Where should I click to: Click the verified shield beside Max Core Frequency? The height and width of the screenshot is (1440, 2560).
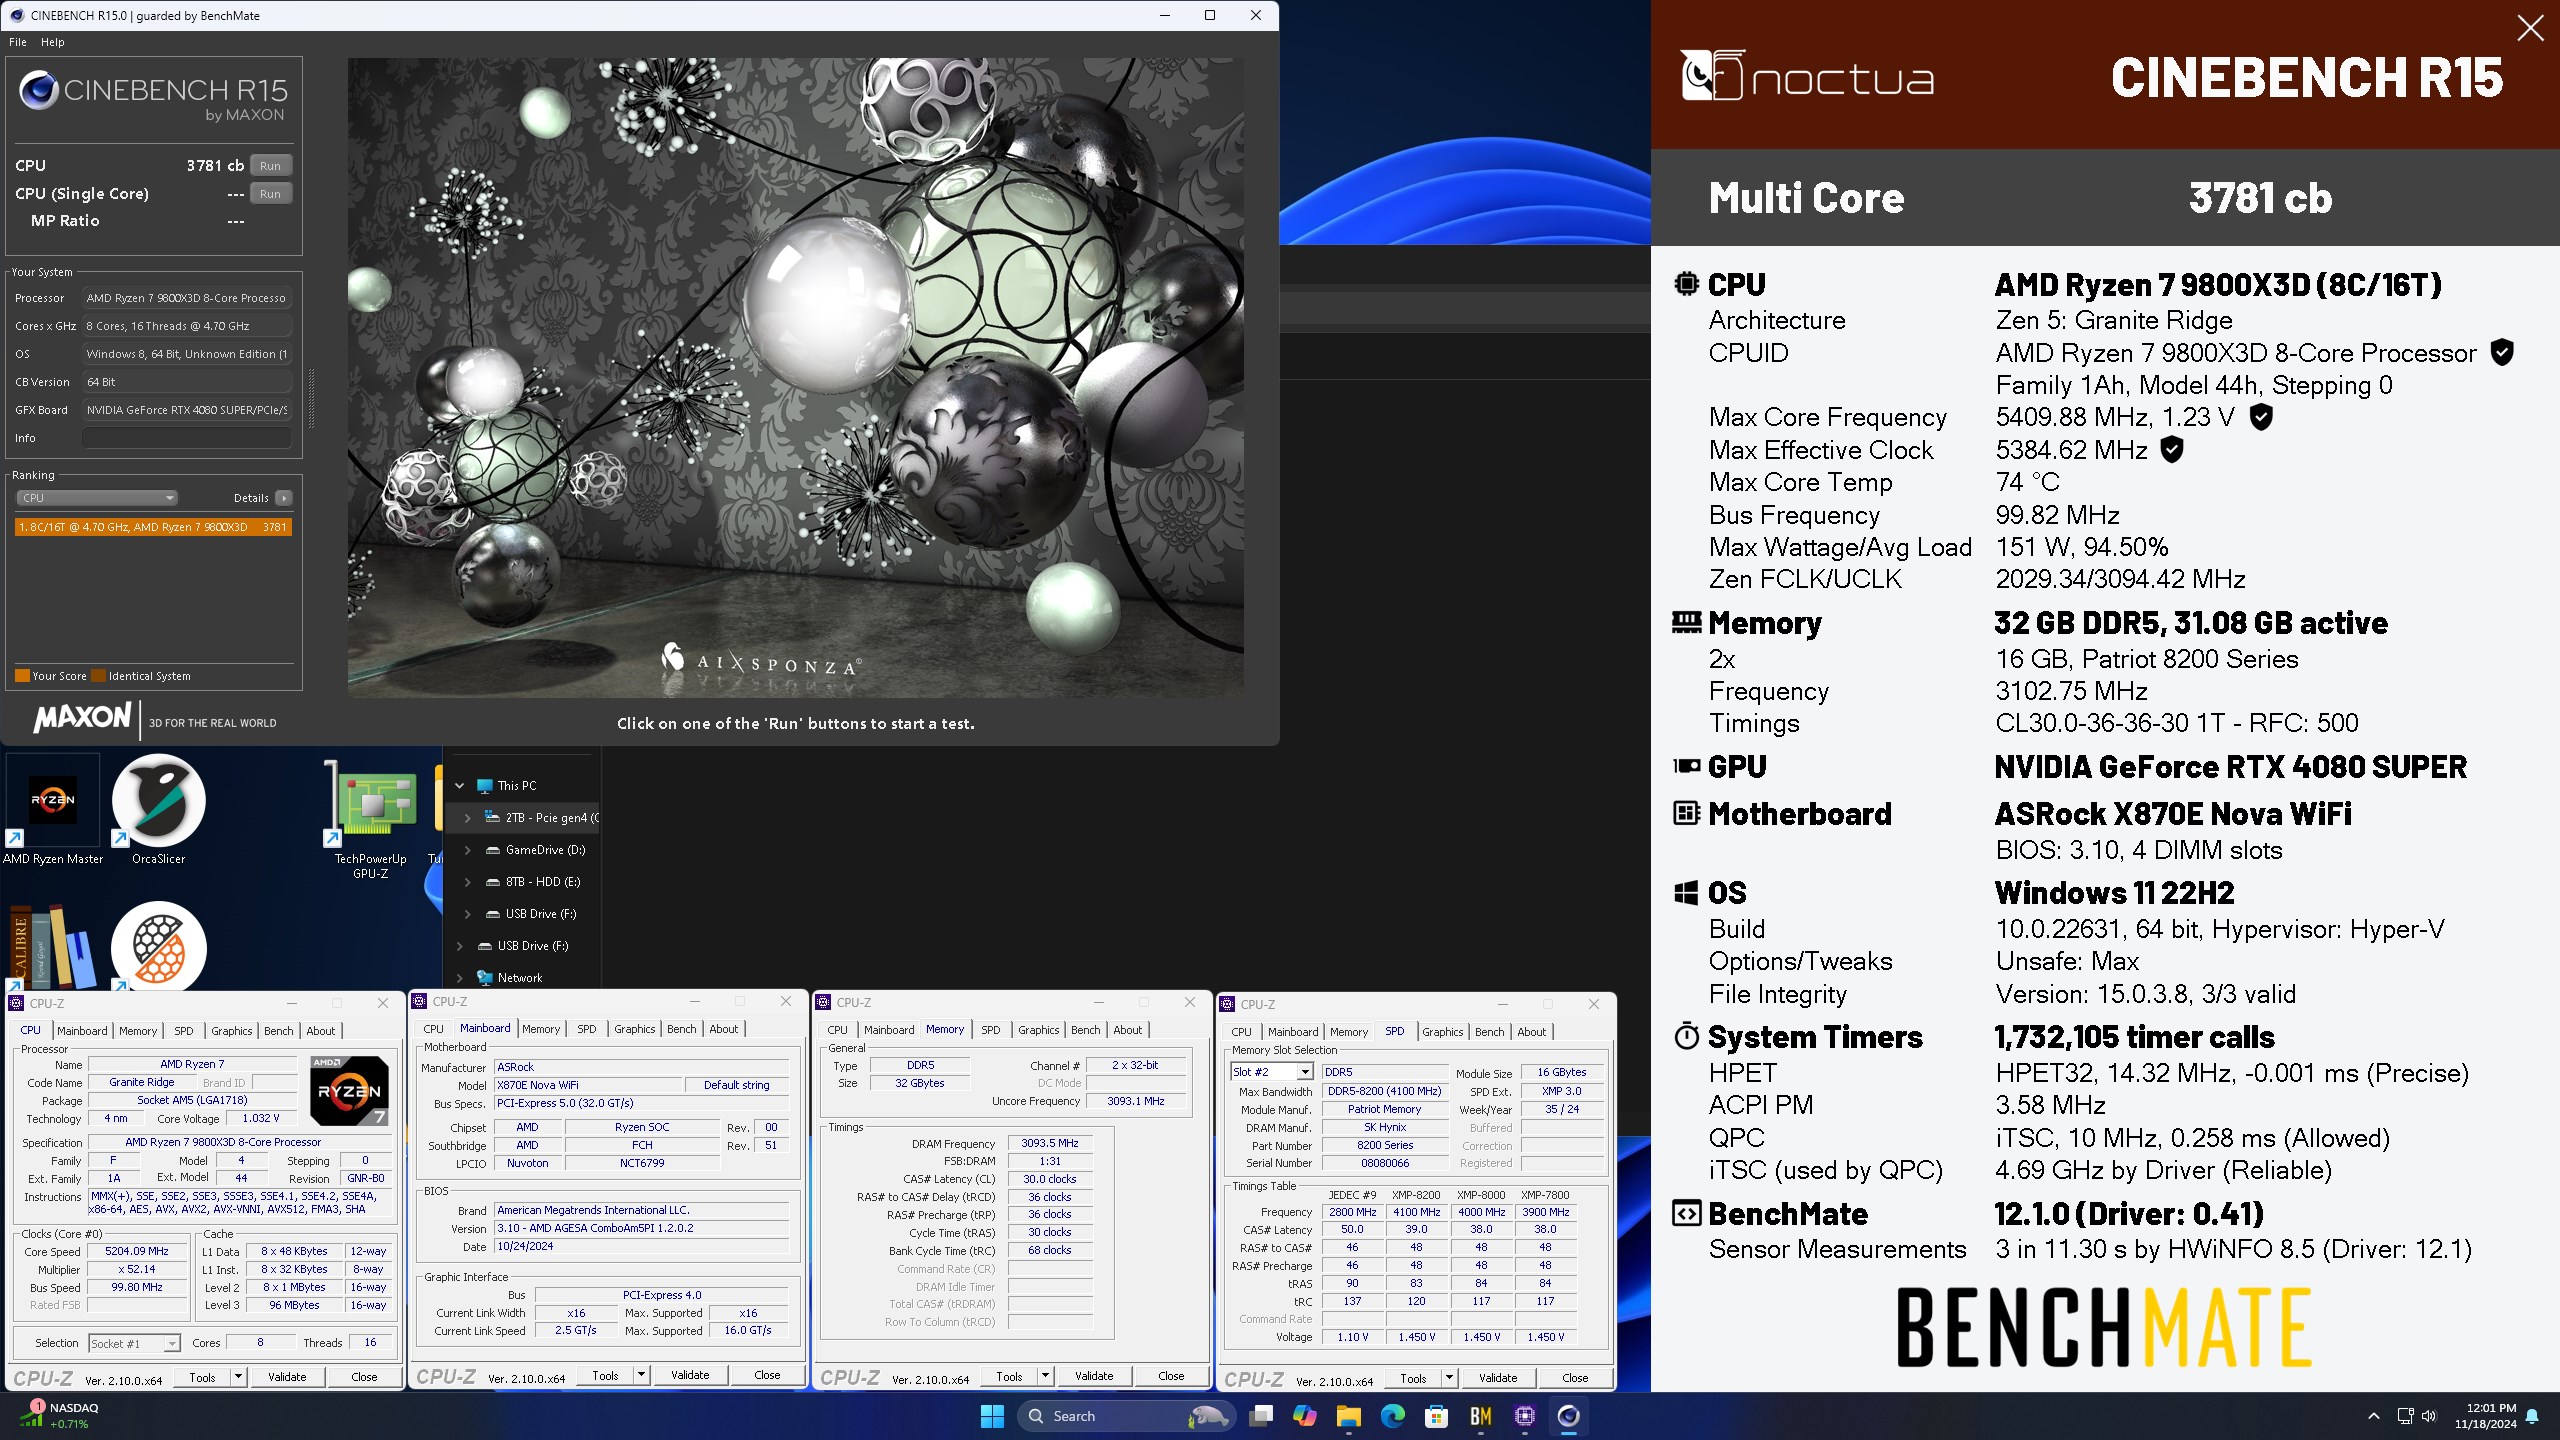tap(2261, 417)
